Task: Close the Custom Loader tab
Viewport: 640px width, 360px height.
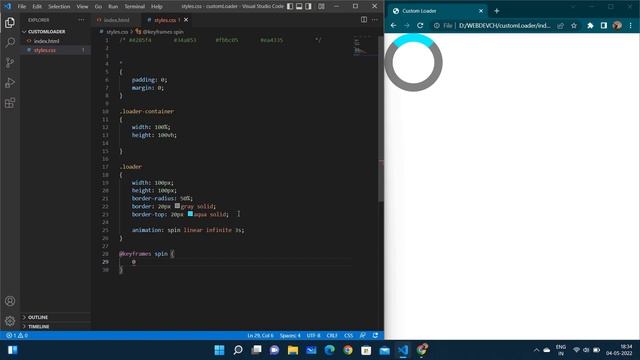Action: 481,11
